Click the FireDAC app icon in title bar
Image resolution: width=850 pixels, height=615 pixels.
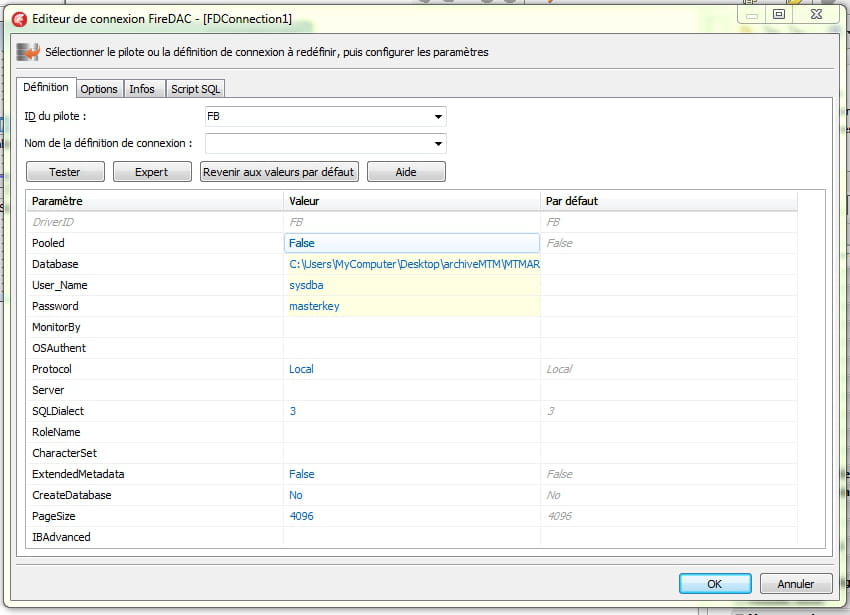pos(20,20)
